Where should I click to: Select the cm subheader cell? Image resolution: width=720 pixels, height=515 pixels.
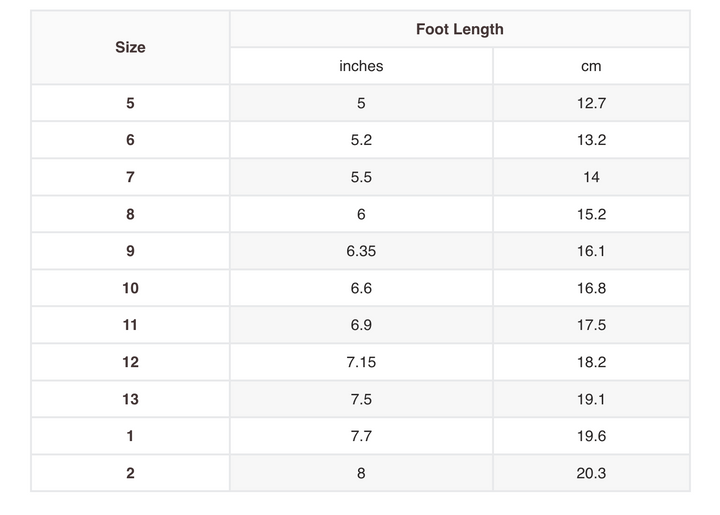click(591, 66)
